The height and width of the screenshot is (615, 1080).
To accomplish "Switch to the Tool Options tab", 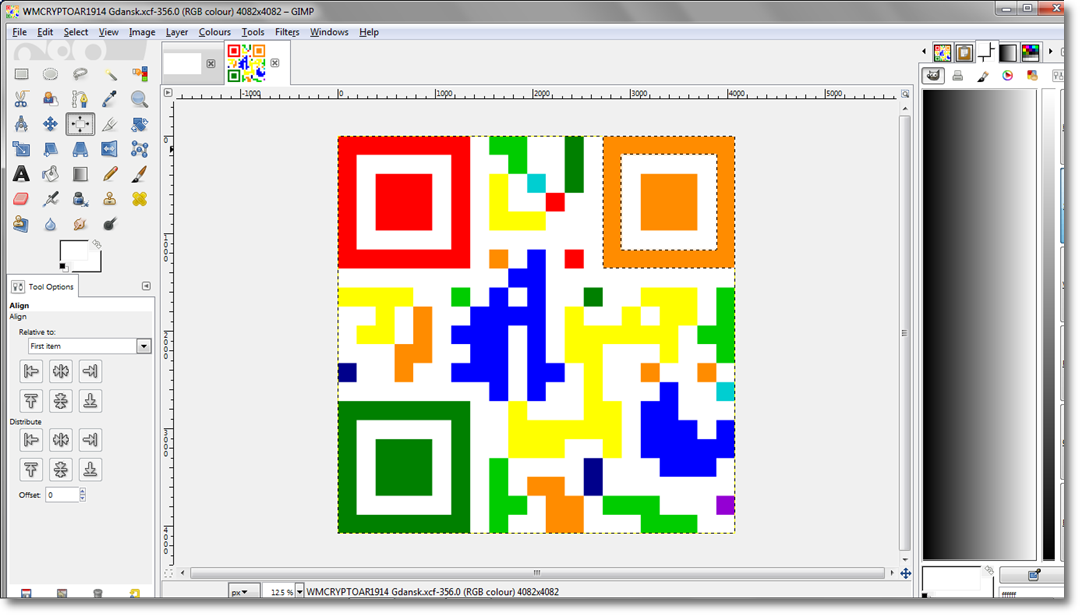I will [x=43, y=286].
